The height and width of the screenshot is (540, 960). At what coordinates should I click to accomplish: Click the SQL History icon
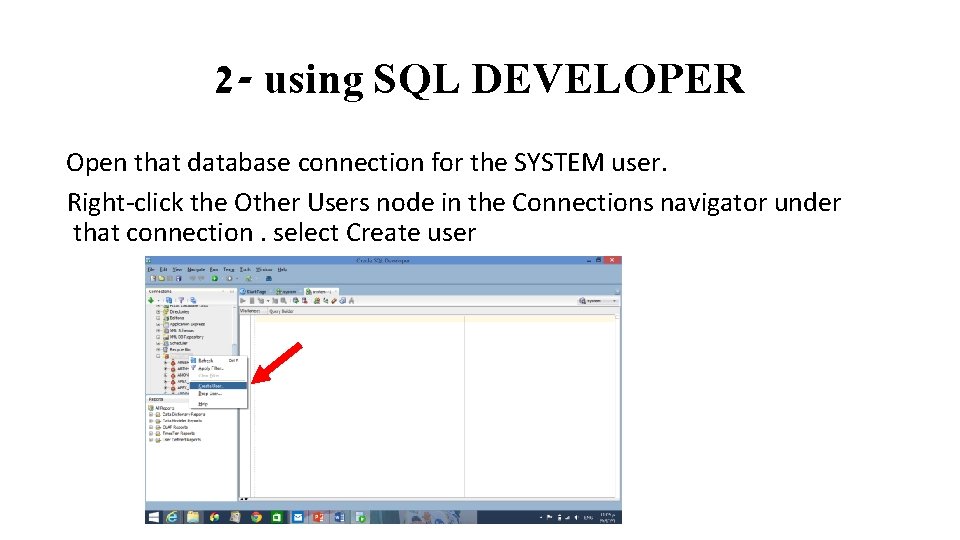[343, 301]
